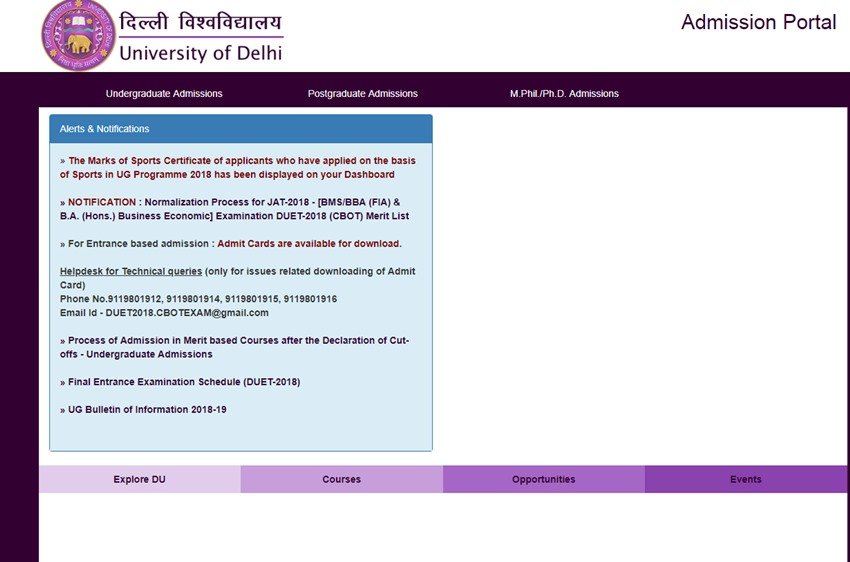The image size is (850, 562).
Task: Click the DUET2018.CBOTEXAM@gmail.com email address
Action: coord(186,313)
